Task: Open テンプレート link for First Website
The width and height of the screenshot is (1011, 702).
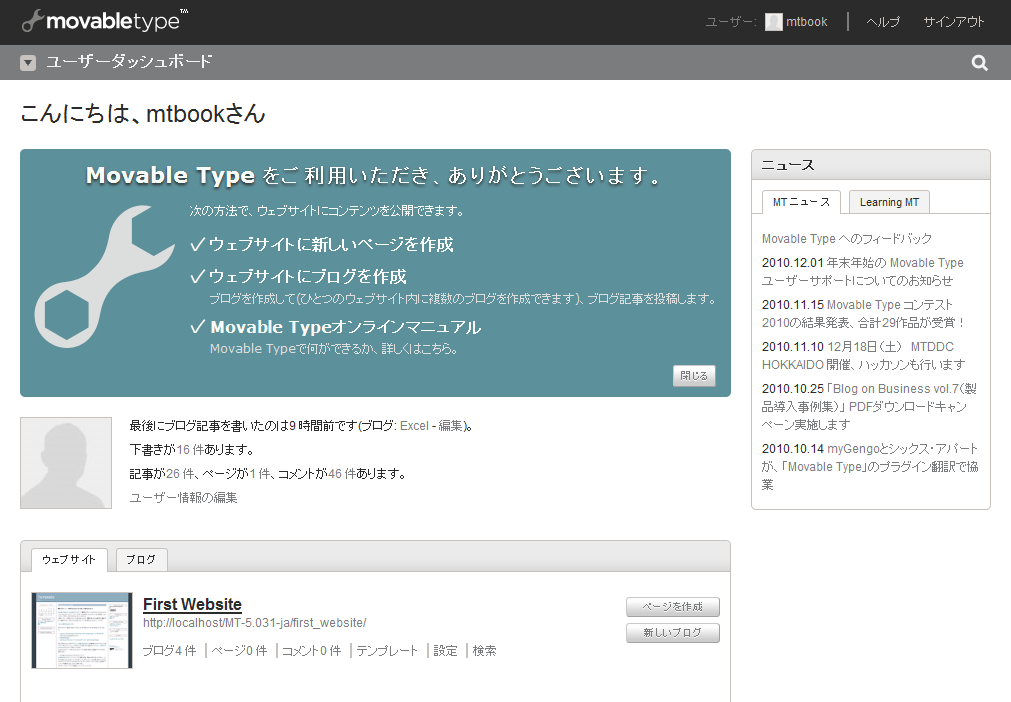Action: pyautogui.click(x=387, y=651)
